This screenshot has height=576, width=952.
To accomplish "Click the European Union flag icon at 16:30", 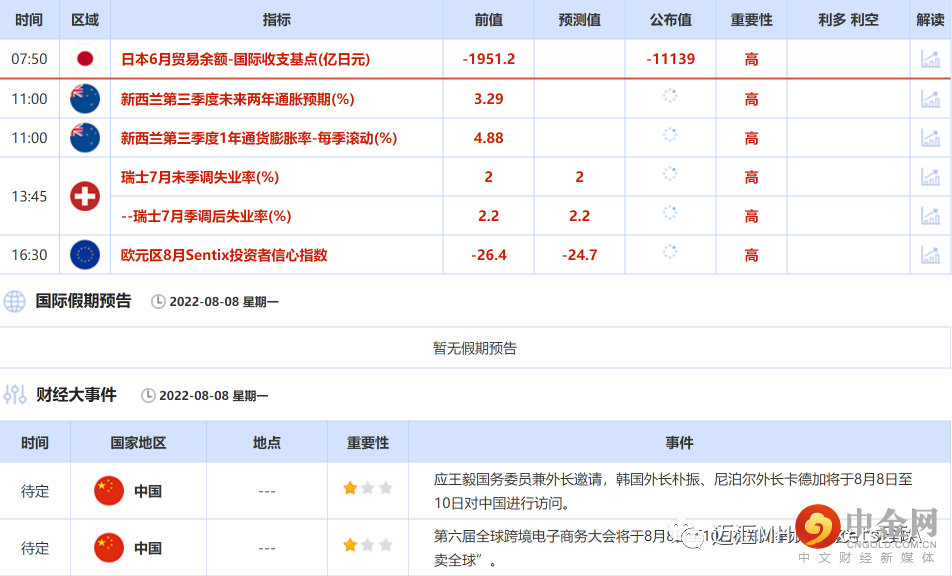I will click(85, 255).
